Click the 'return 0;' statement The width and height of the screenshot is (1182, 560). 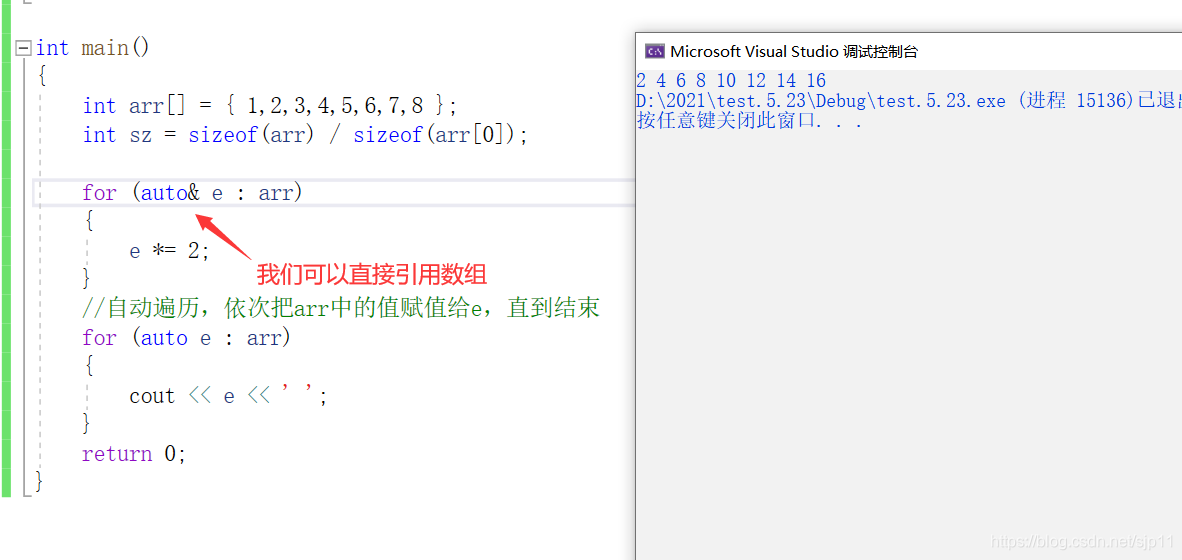[x=133, y=454]
